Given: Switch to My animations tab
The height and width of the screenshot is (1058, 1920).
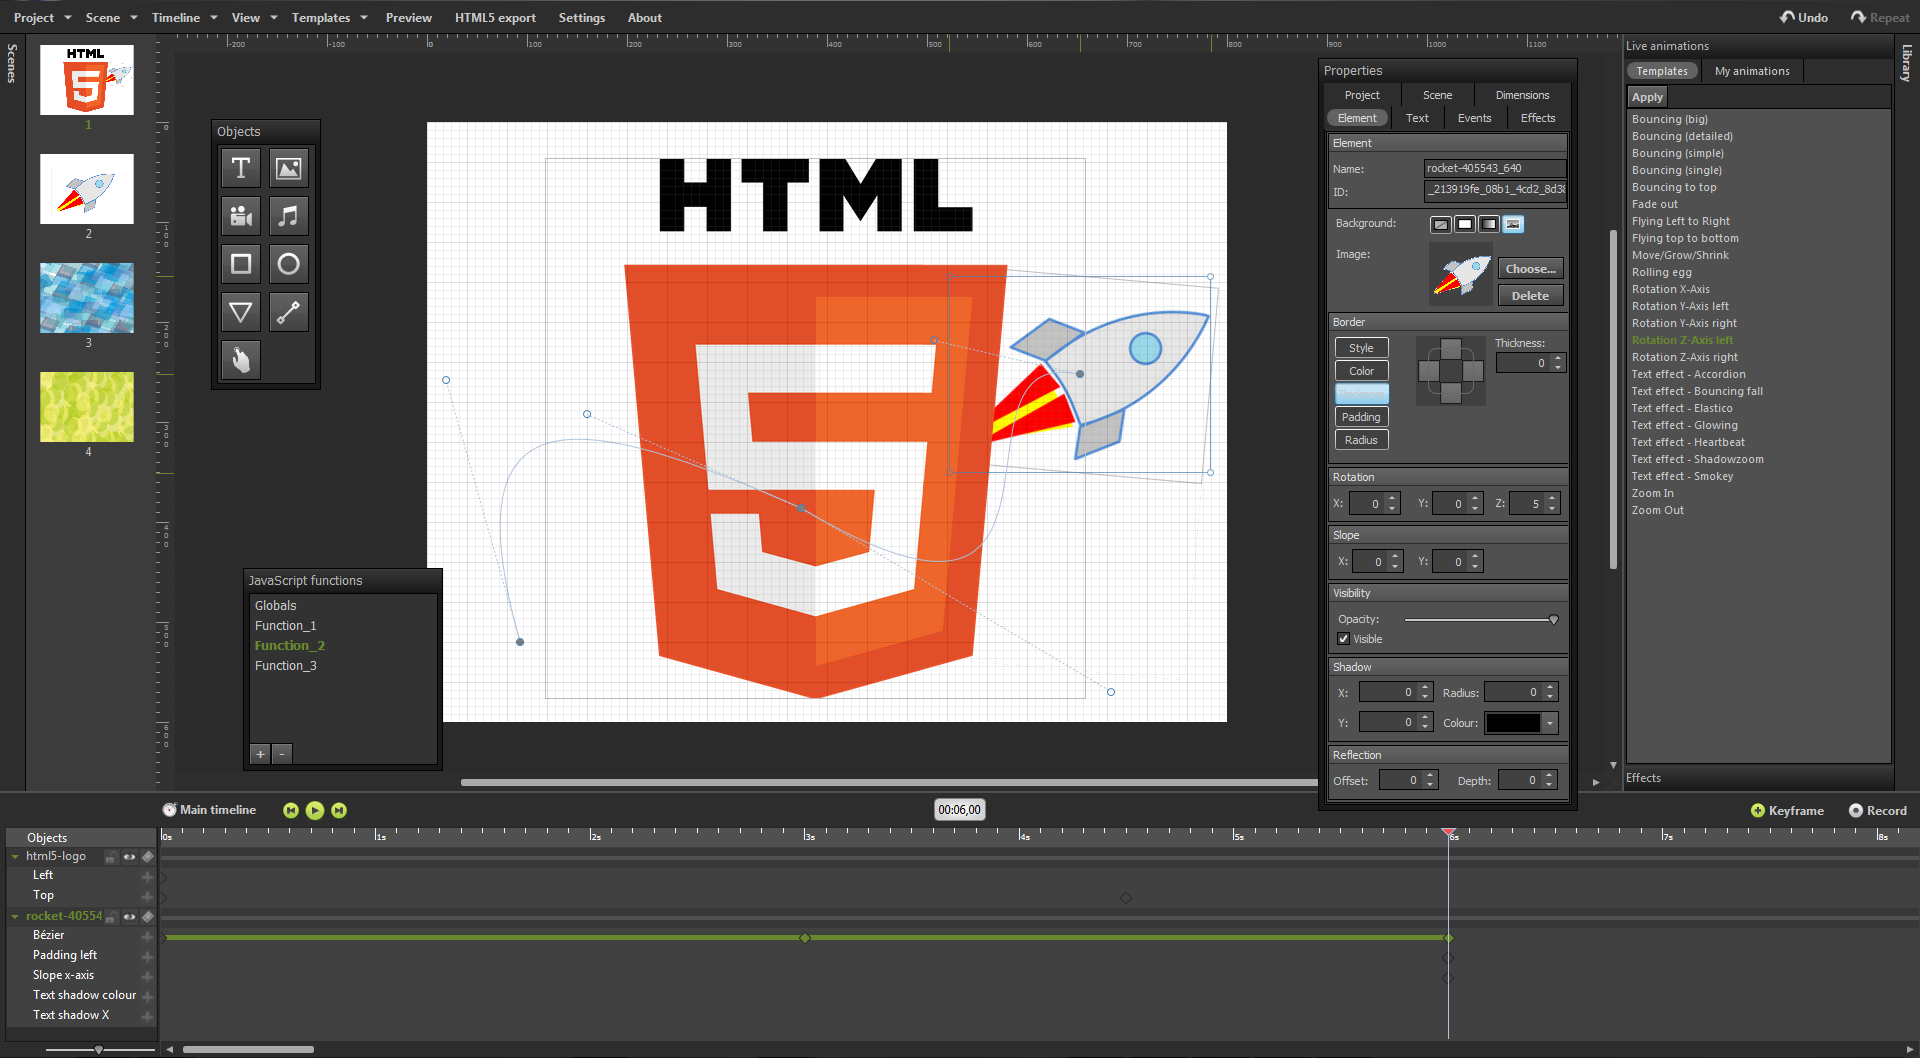Looking at the screenshot, I should pos(1752,71).
